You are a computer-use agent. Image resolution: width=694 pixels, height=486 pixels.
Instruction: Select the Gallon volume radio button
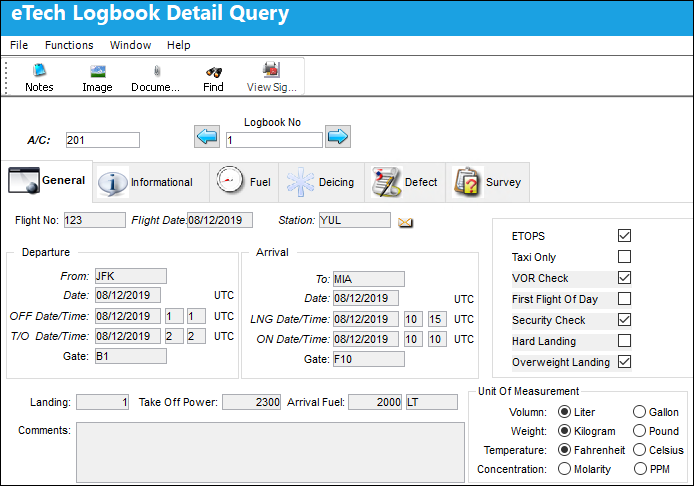[640, 412]
